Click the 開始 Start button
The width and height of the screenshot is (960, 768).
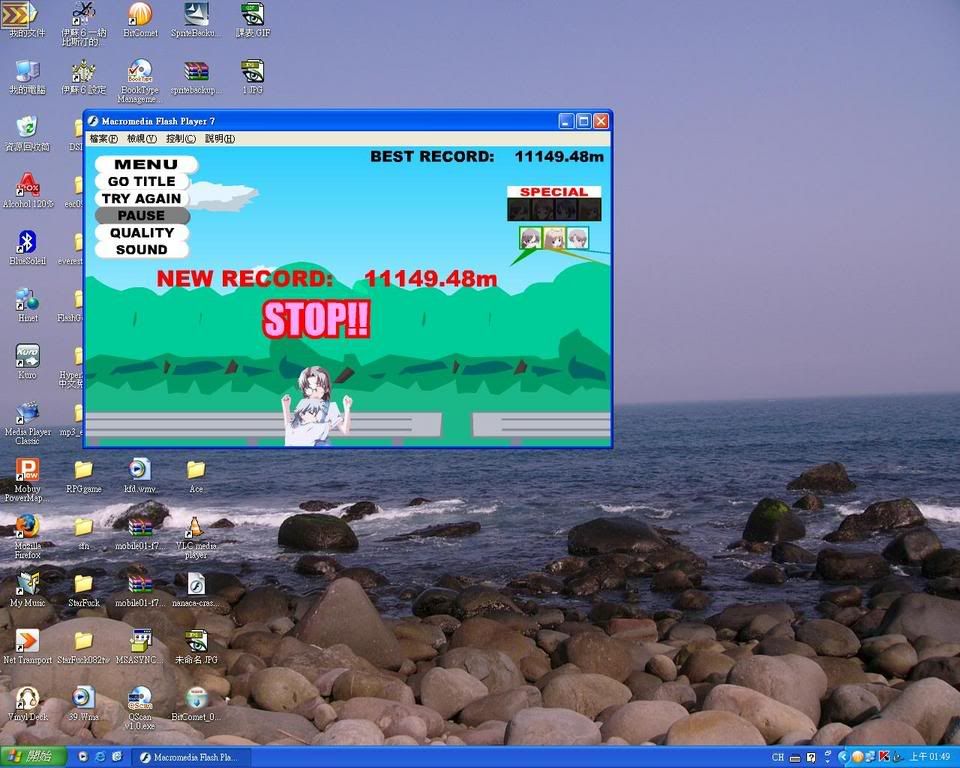tap(33, 757)
